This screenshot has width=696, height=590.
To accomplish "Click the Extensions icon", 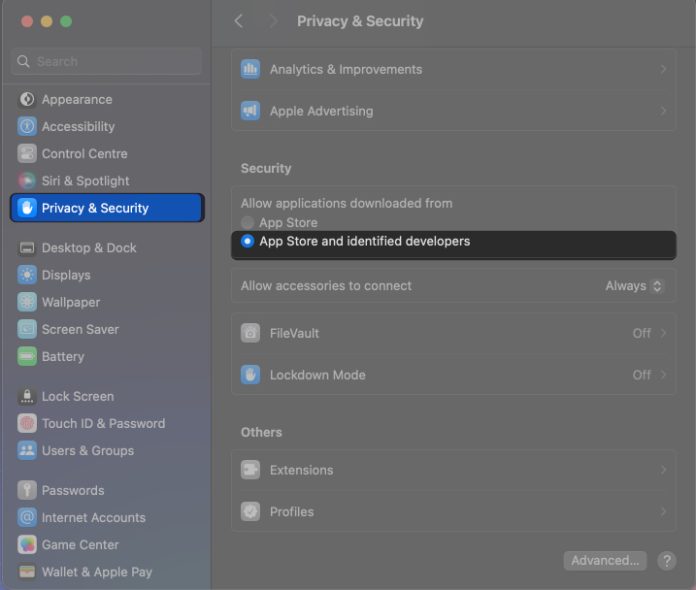I will [x=250, y=470].
